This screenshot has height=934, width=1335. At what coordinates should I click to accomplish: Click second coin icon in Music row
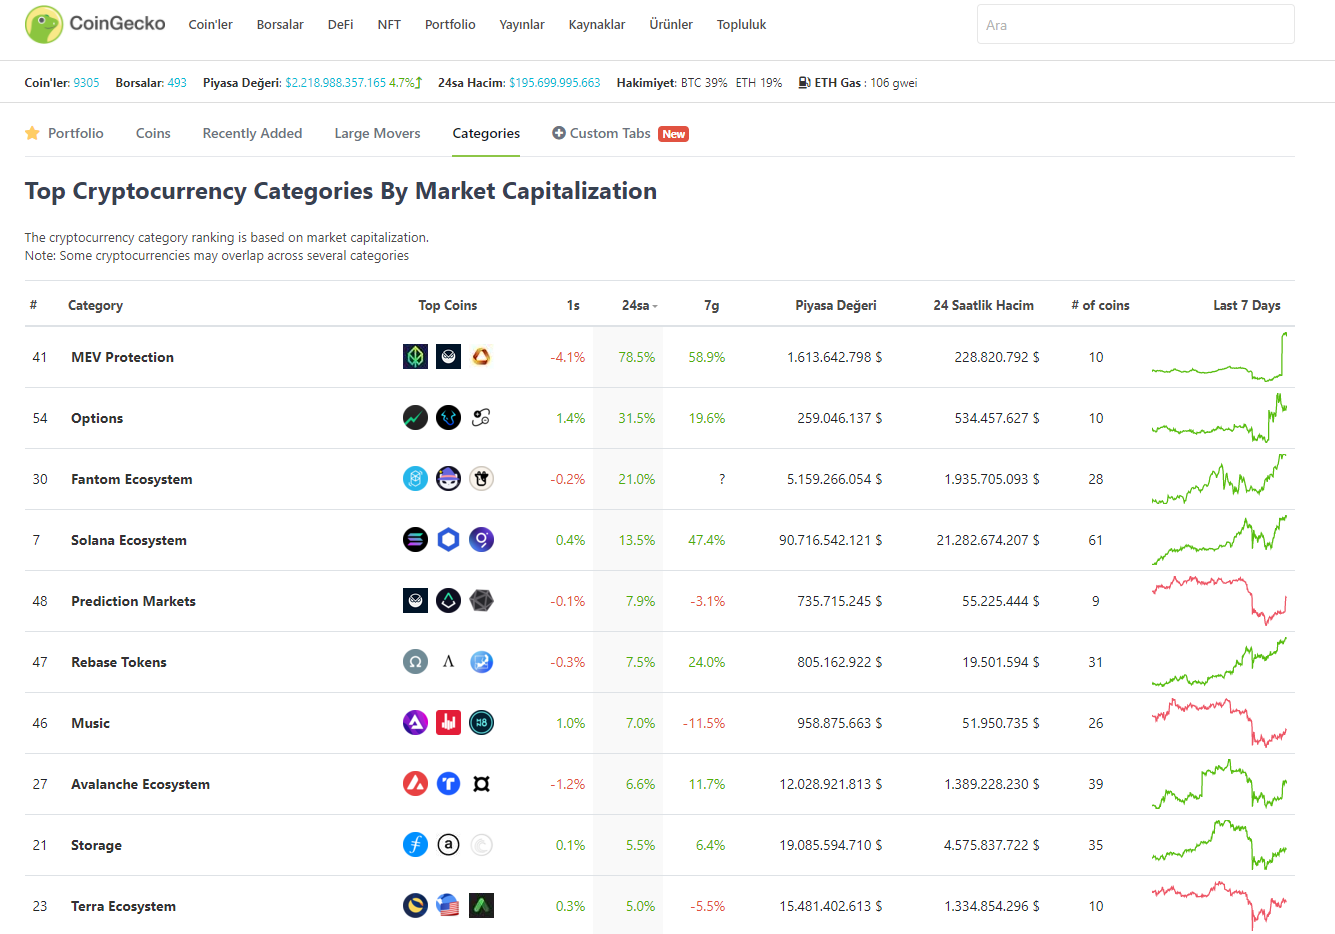[448, 723]
